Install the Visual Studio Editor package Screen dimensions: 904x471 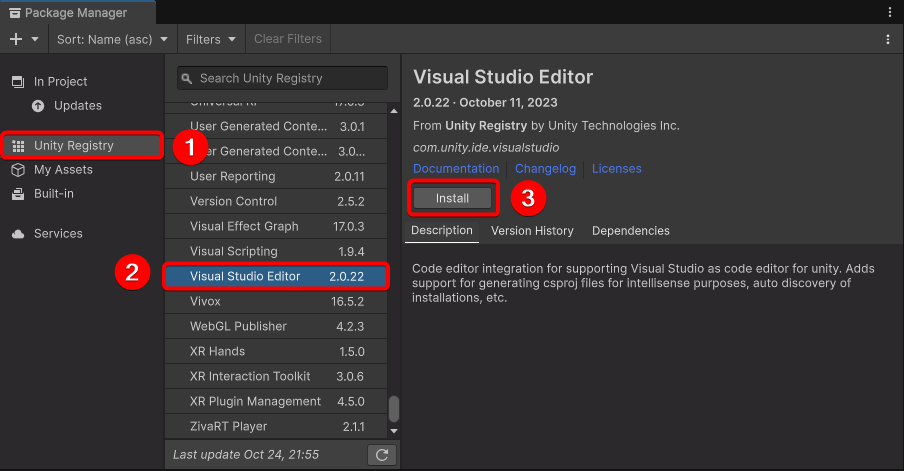[x=452, y=198]
